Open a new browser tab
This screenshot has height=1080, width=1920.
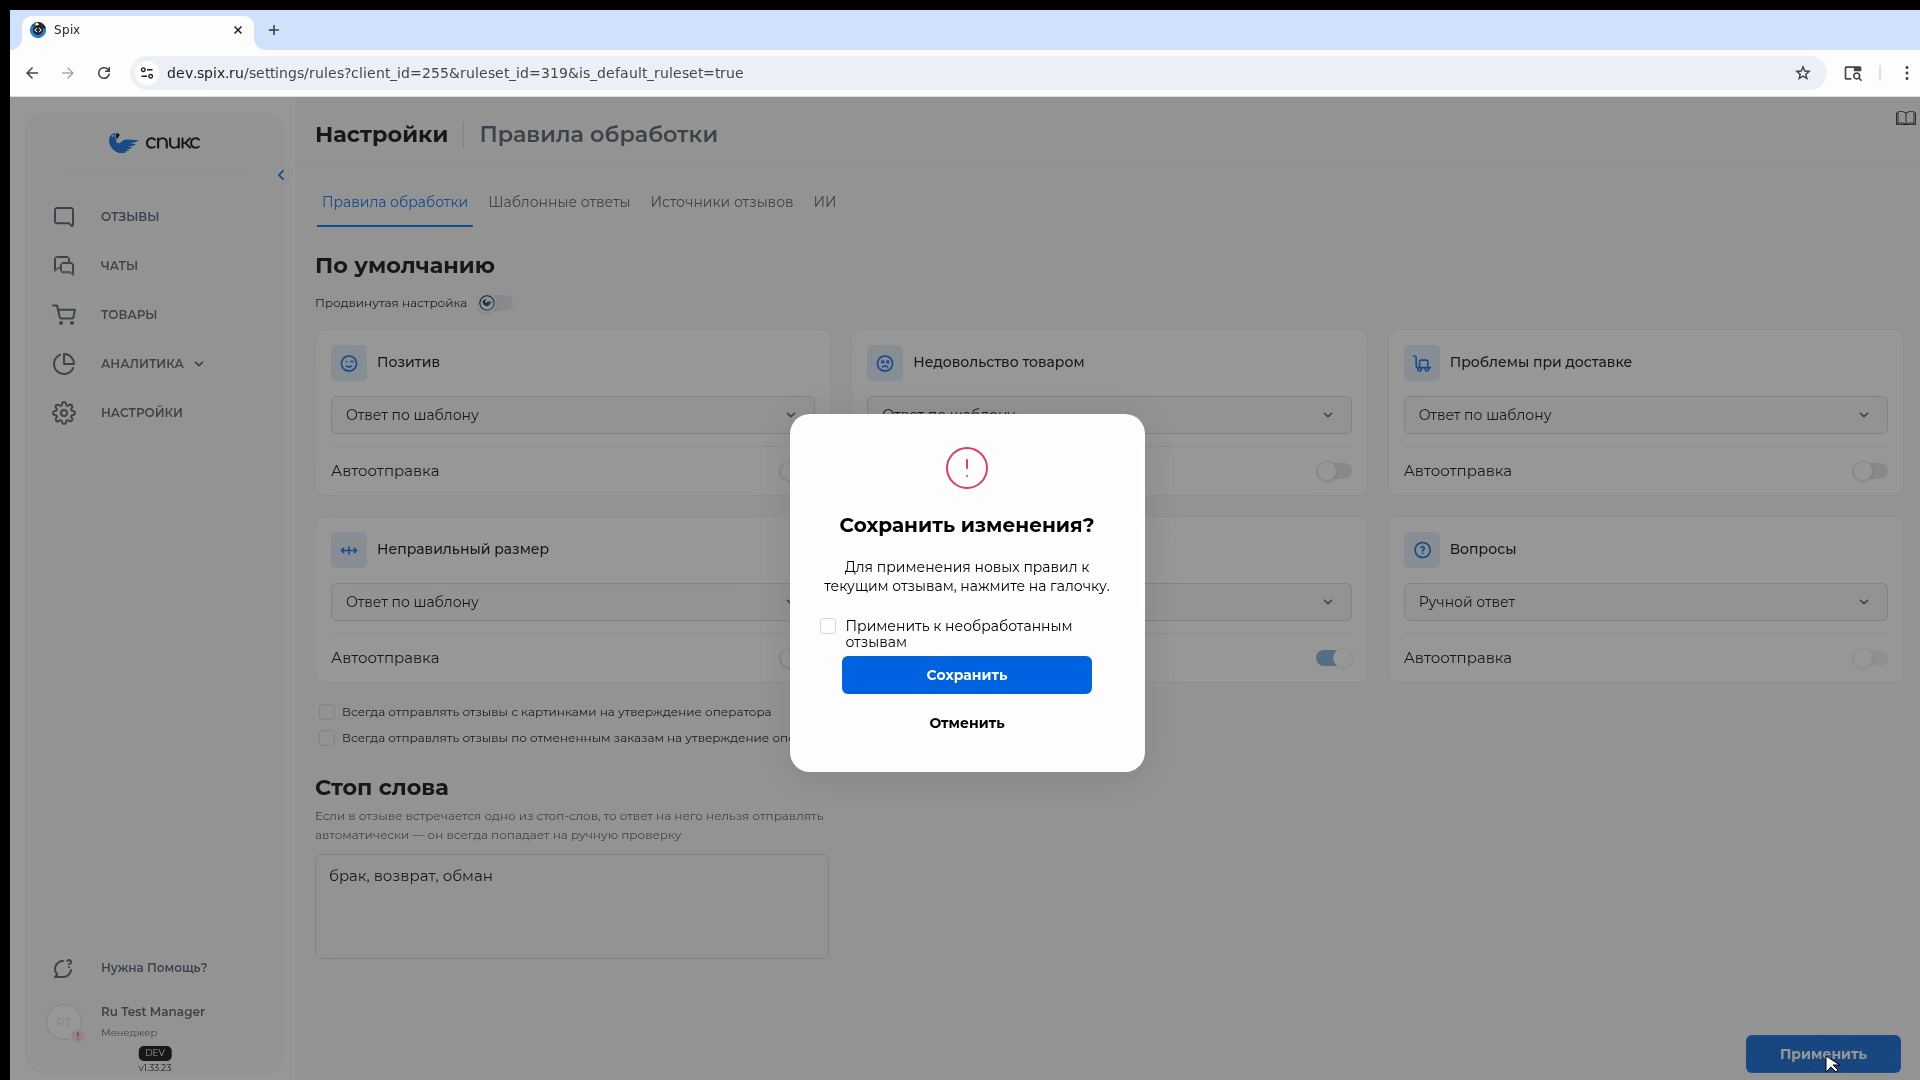[x=274, y=30]
